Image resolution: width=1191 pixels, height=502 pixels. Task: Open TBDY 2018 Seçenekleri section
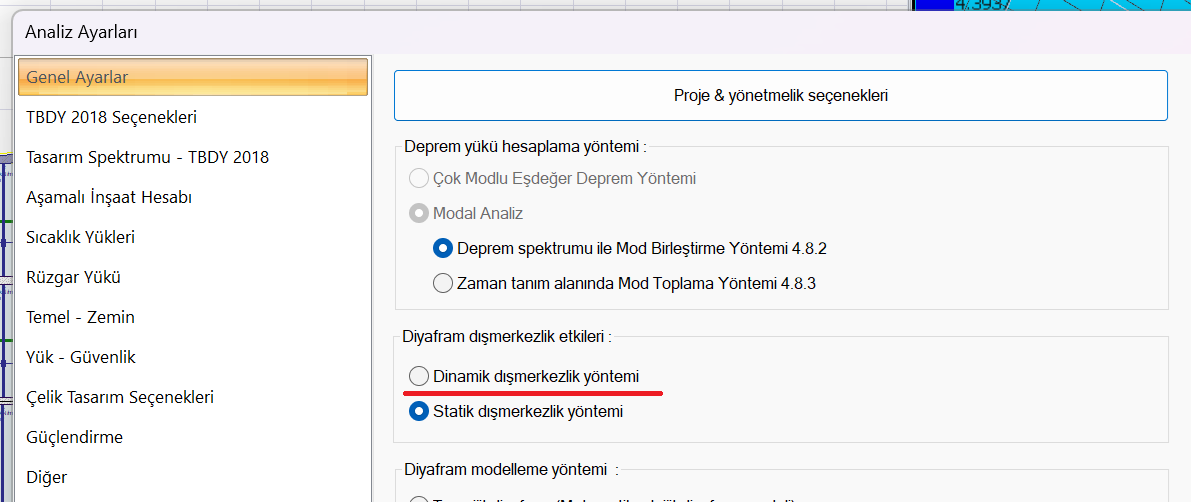coord(111,117)
